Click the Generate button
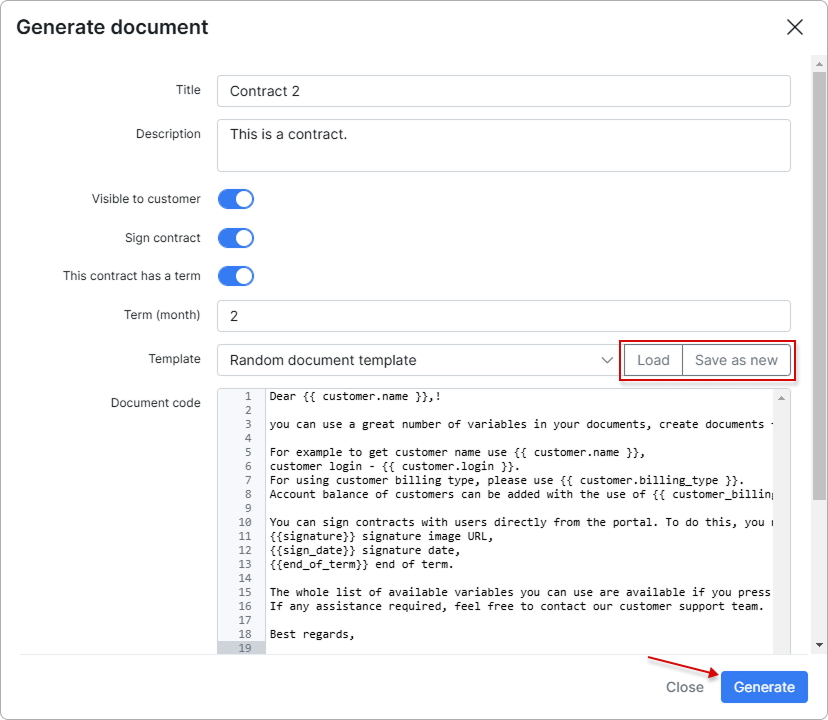828x720 pixels. [764, 687]
